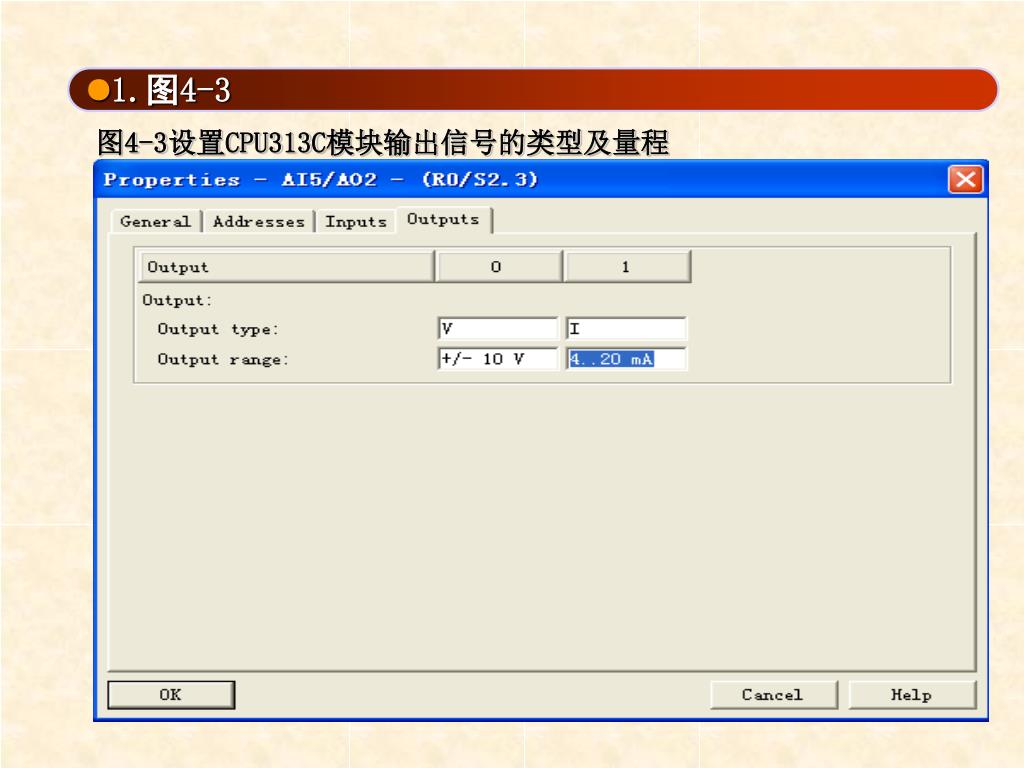The image size is (1024, 768).
Task: Click the Output row header button
Action: click(x=287, y=266)
